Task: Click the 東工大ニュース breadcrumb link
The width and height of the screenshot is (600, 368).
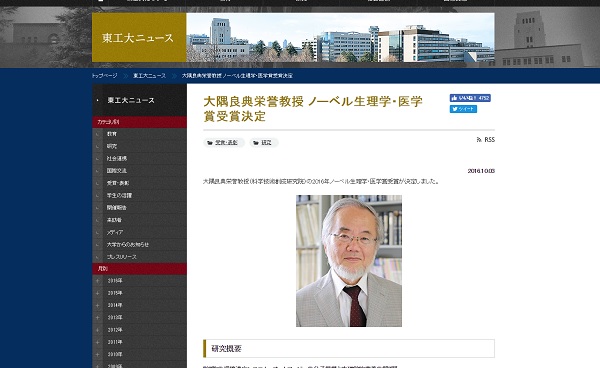Action: [x=150, y=76]
